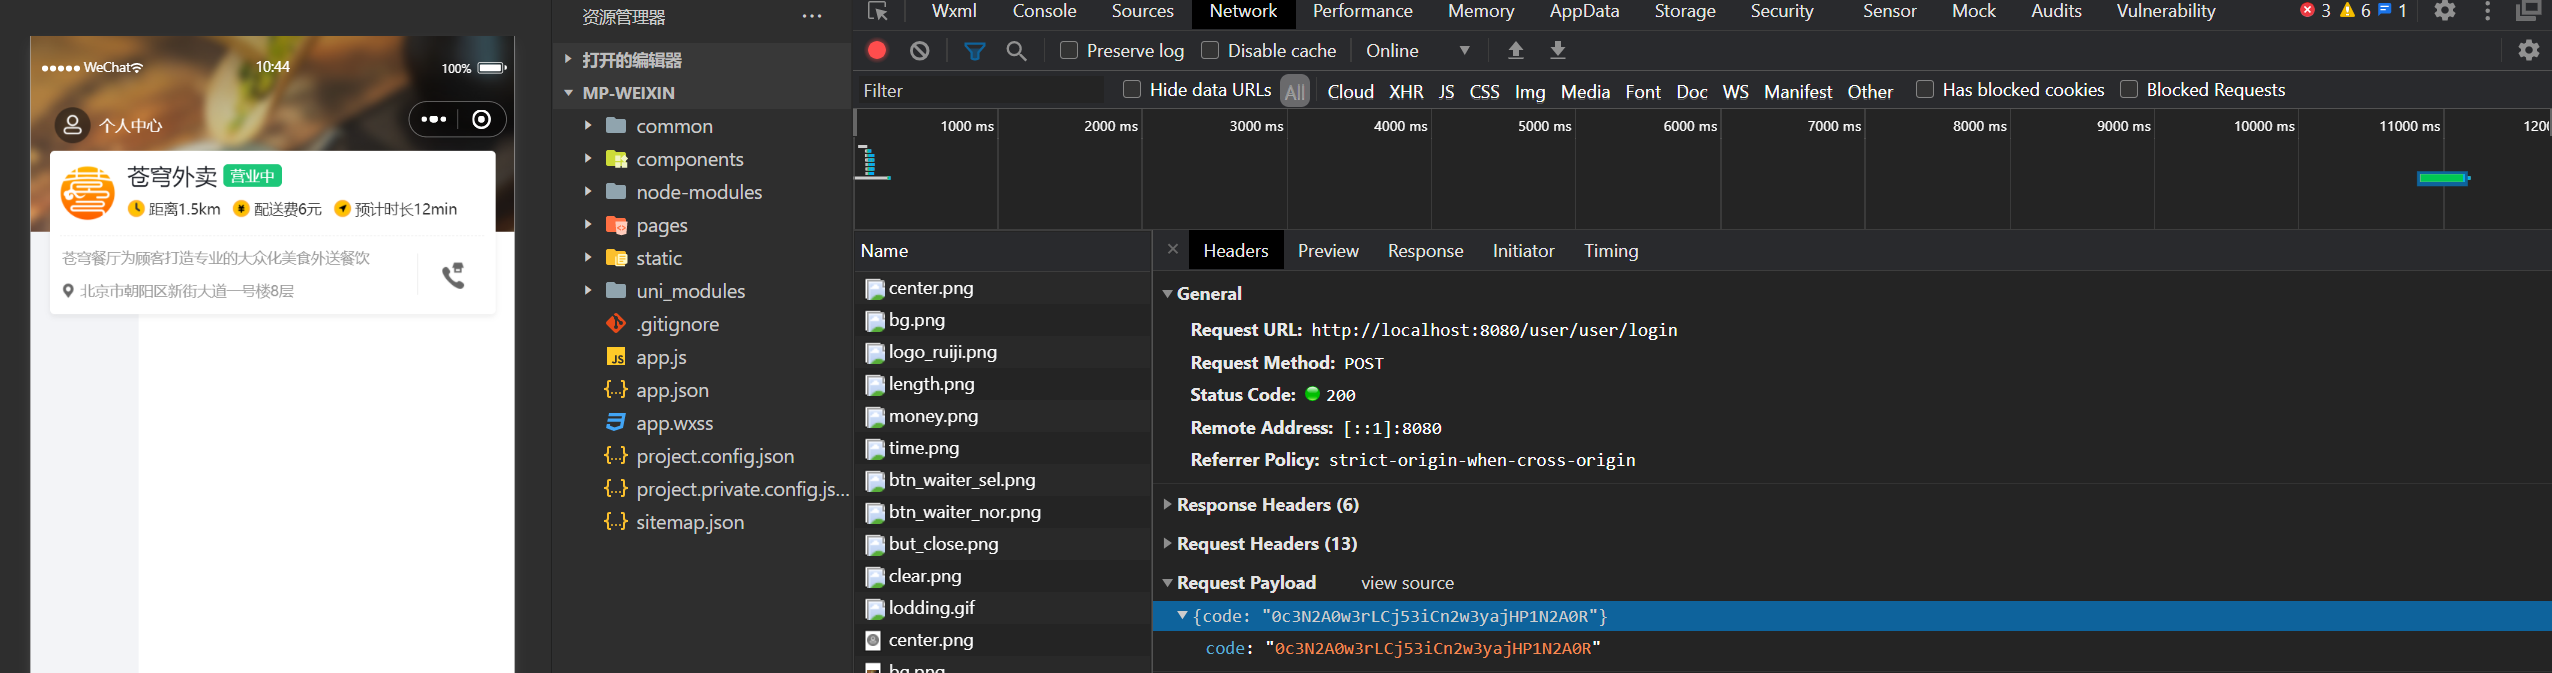The image size is (2552, 673).
Task: Open network search with the magnifier icon
Action: point(1016,50)
